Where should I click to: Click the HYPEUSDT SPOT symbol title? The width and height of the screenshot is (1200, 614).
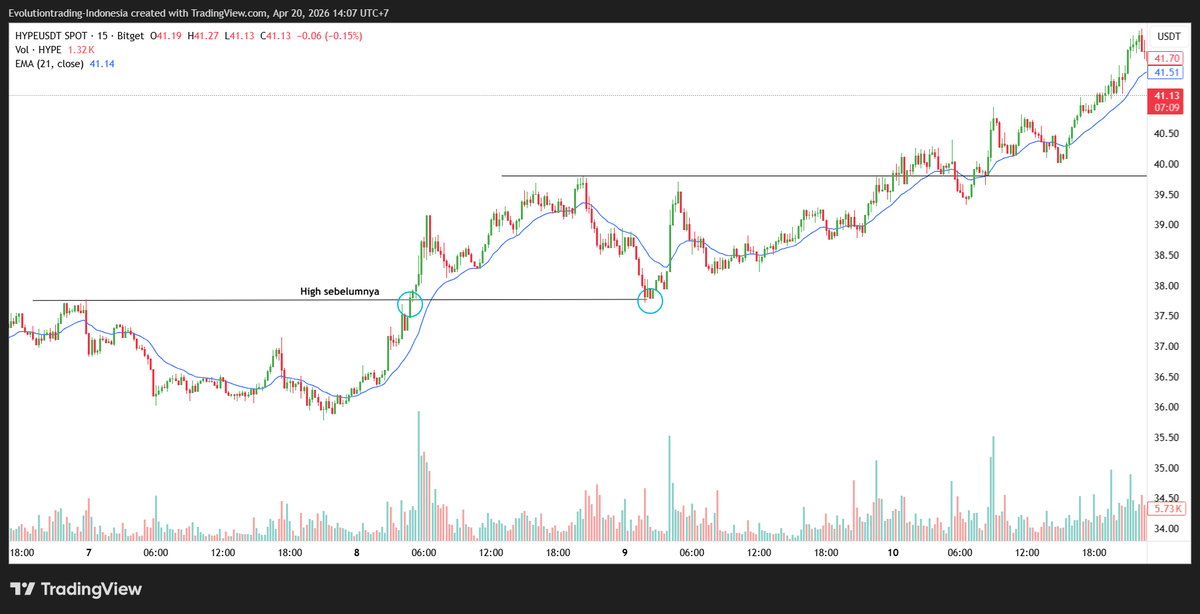coord(53,36)
